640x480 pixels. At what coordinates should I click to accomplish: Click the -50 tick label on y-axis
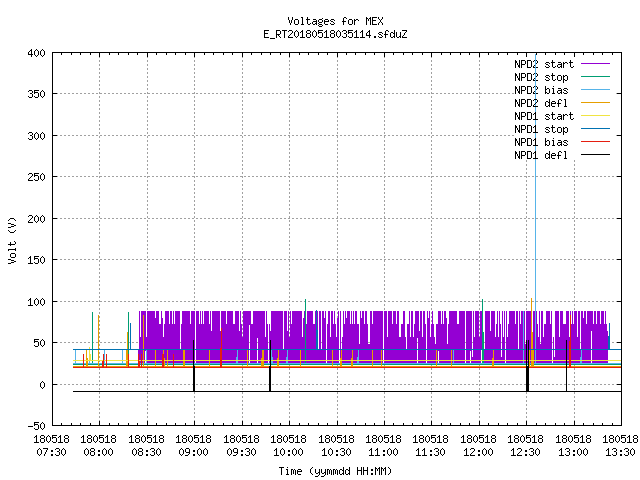point(36,426)
